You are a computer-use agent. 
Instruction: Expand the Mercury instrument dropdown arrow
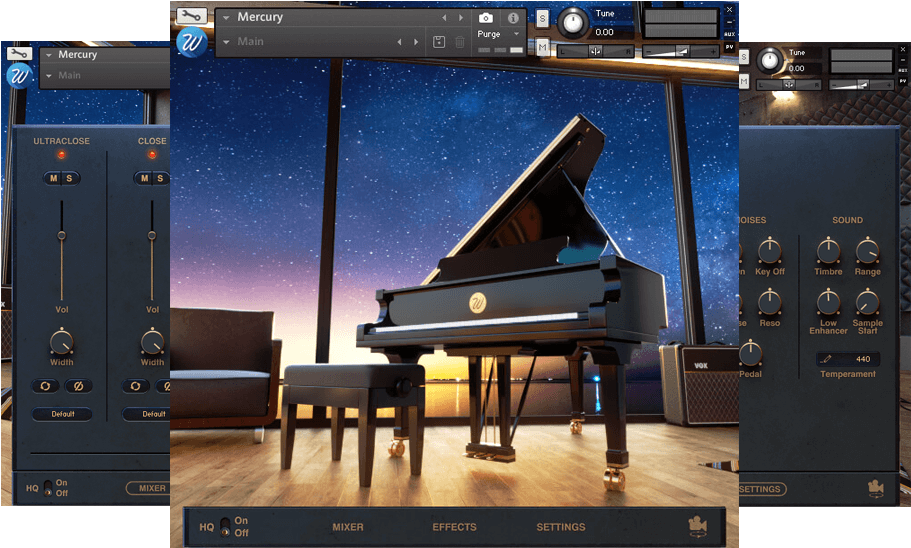(x=226, y=18)
